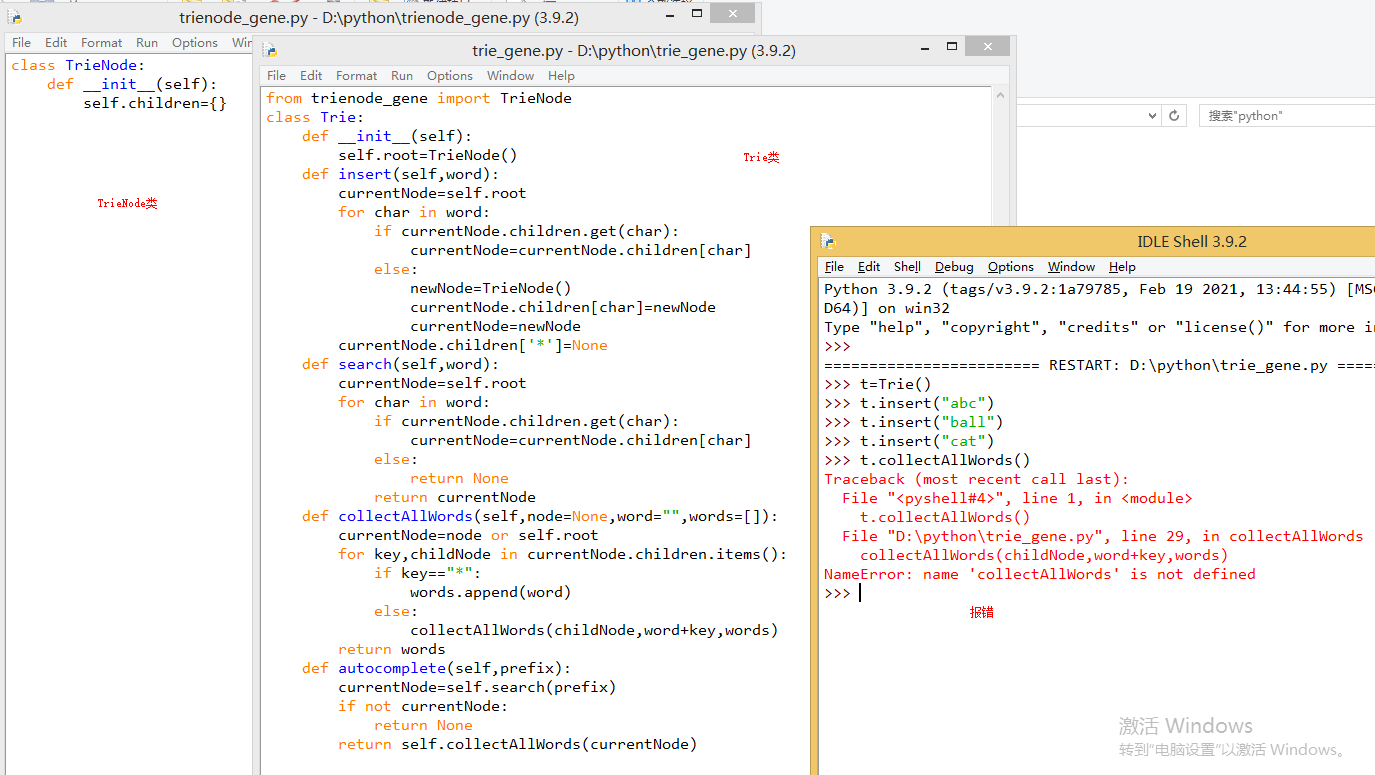Open Window menu in trie_gene.py window
1375x775 pixels.
[x=510, y=76]
